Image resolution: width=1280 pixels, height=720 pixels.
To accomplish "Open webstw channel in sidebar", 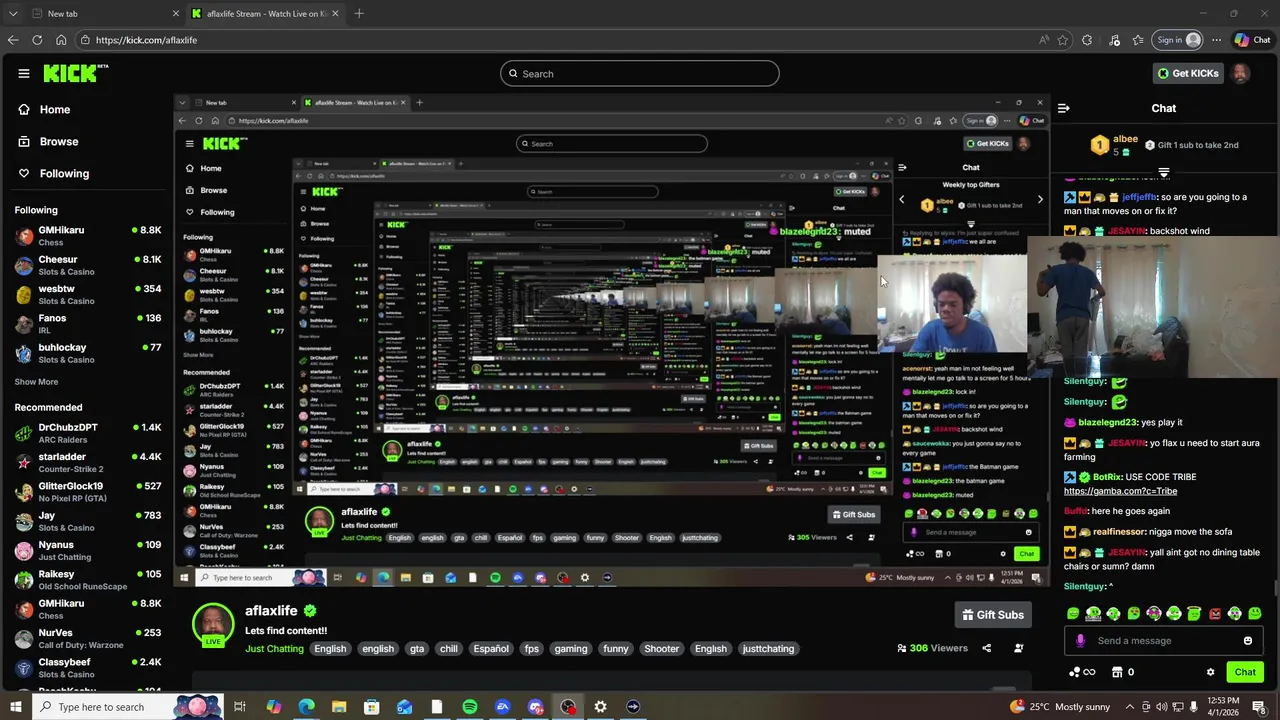I will click(x=88, y=295).
